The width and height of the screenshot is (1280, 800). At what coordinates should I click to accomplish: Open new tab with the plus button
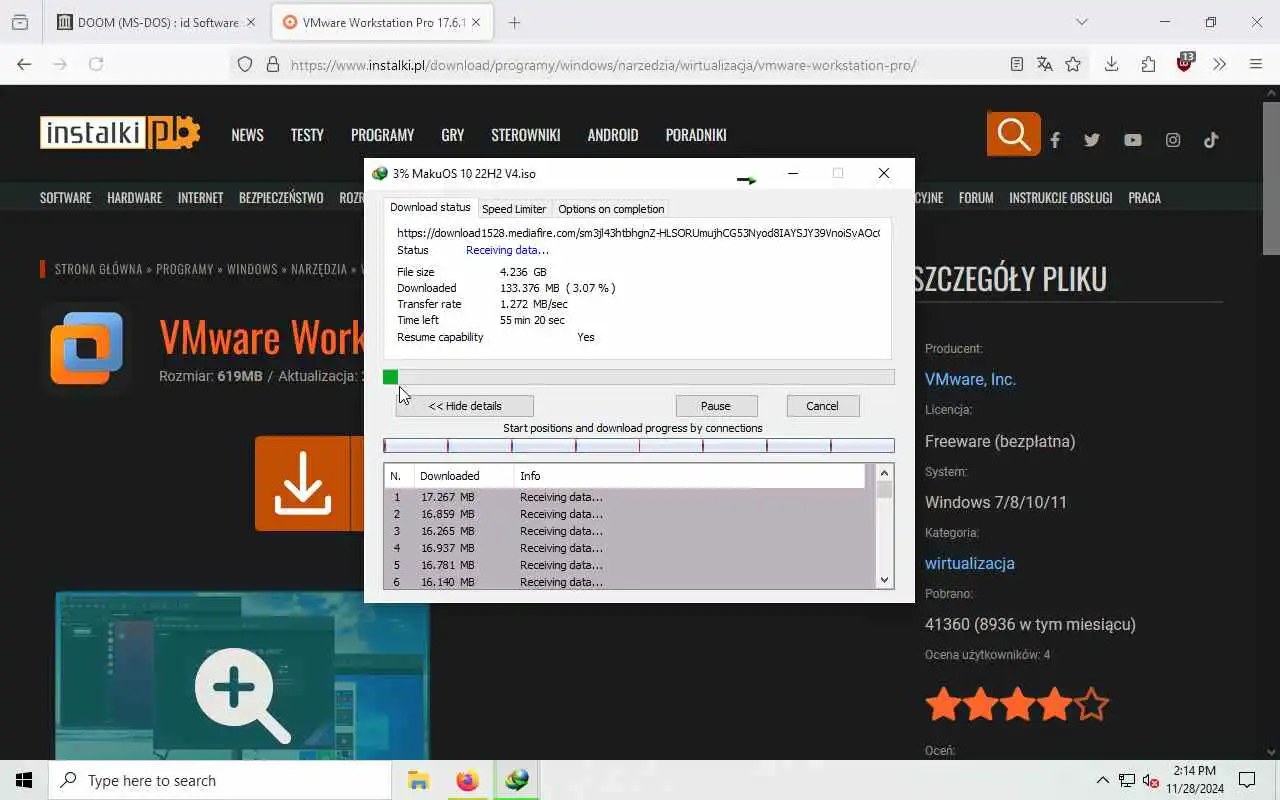click(514, 22)
